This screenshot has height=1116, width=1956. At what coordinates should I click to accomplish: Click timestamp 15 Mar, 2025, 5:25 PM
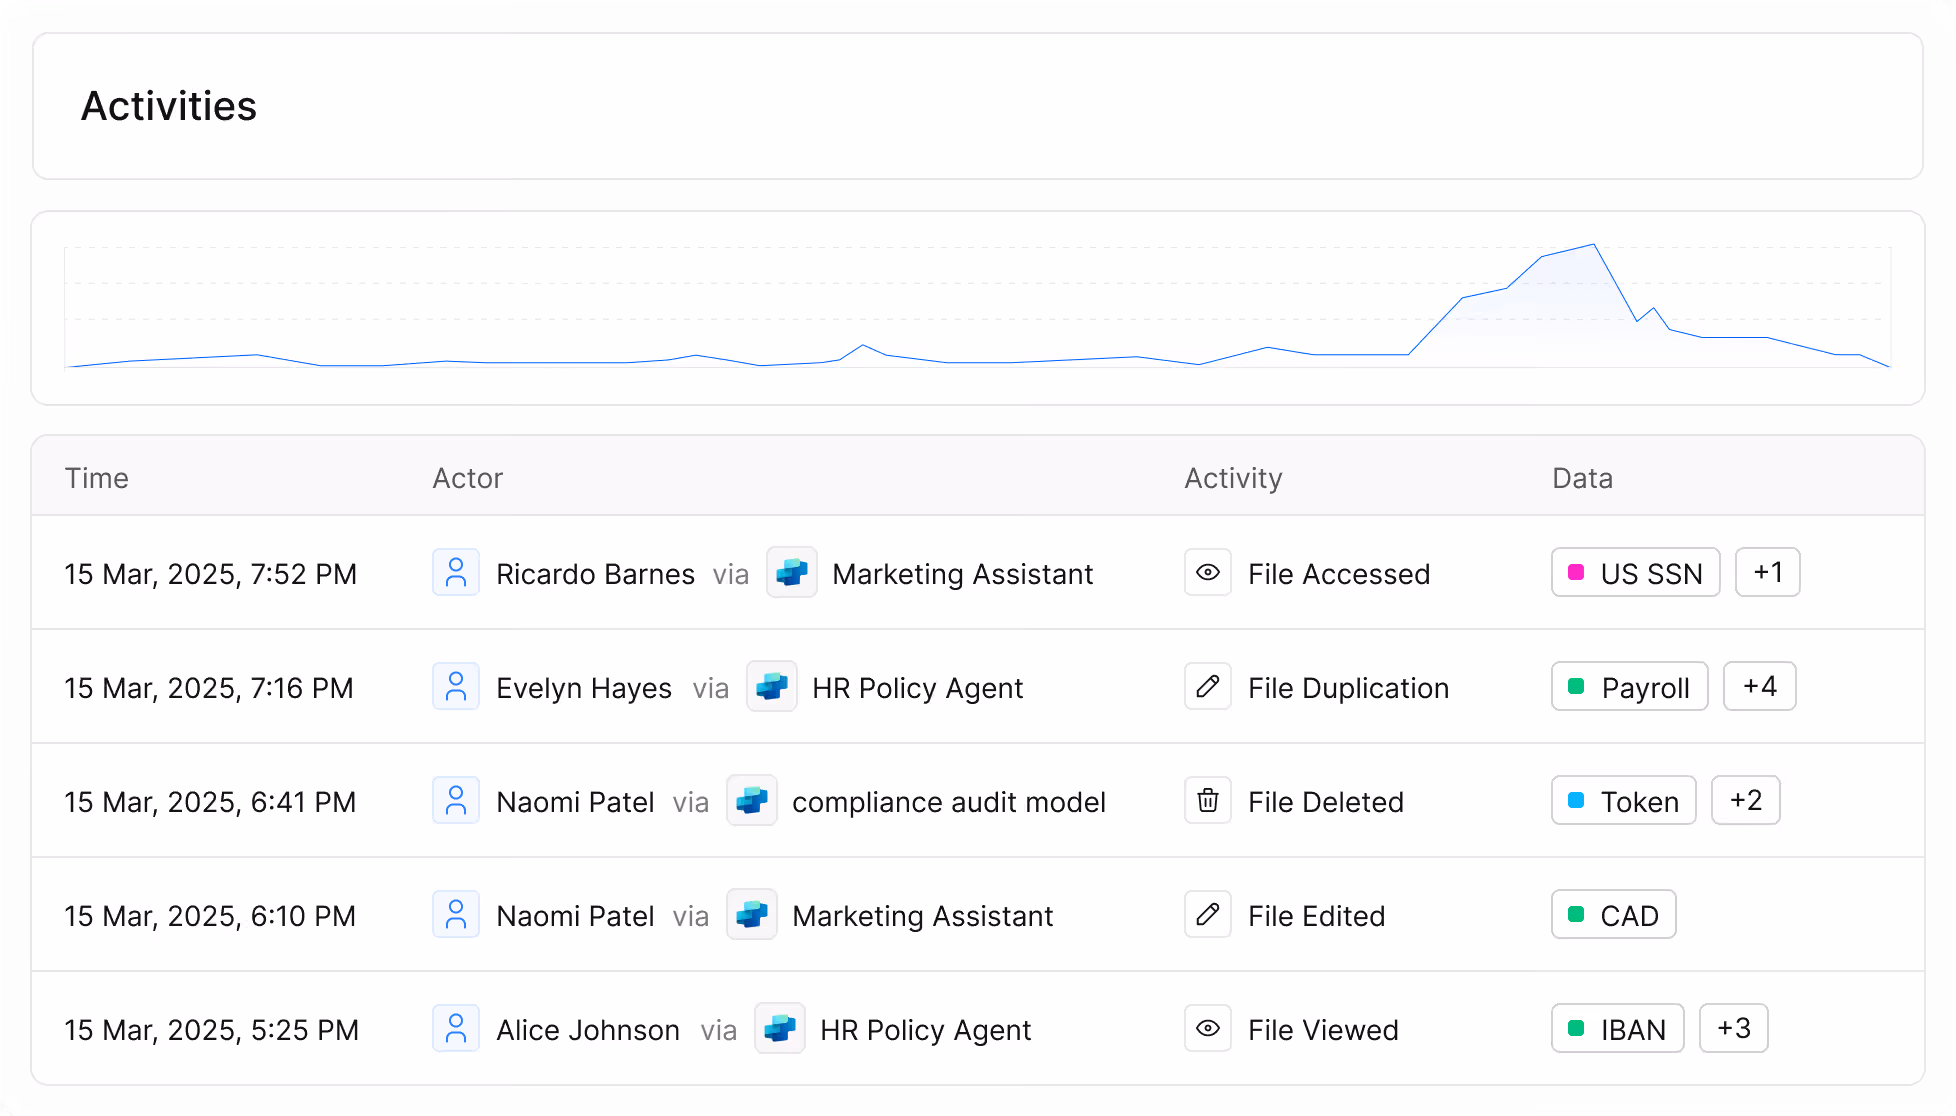[x=212, y=1030]
